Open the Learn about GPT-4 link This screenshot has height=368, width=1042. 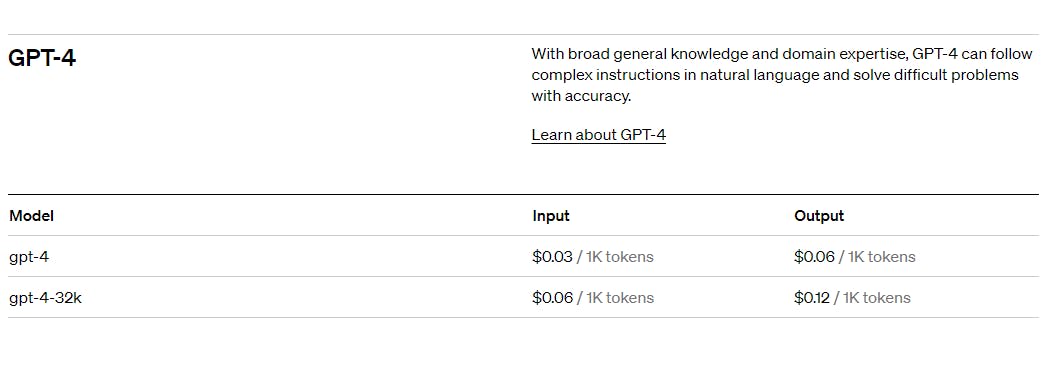(x=598, y=135)
